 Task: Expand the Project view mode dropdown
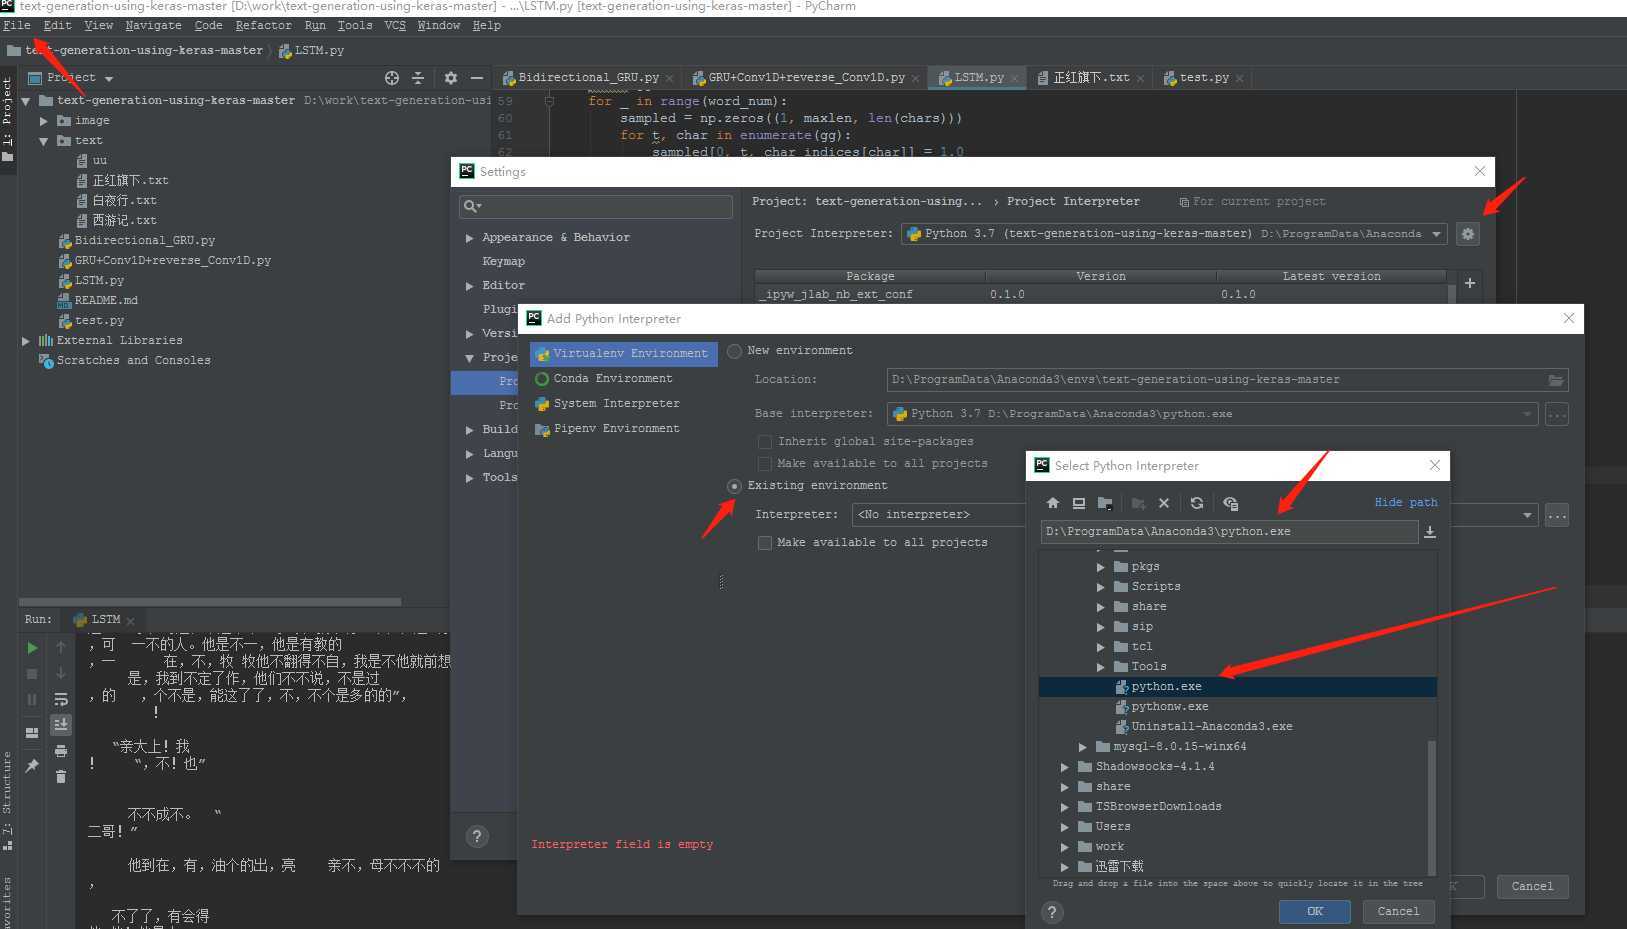tap(109, 79)
